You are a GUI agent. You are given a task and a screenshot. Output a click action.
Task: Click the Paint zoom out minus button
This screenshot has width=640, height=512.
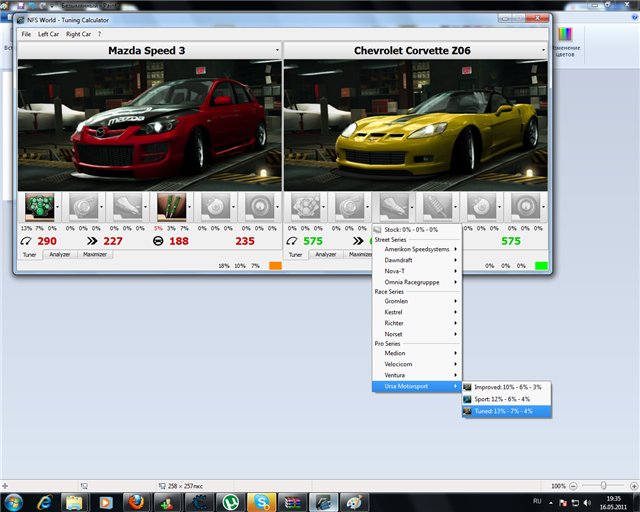573,486
